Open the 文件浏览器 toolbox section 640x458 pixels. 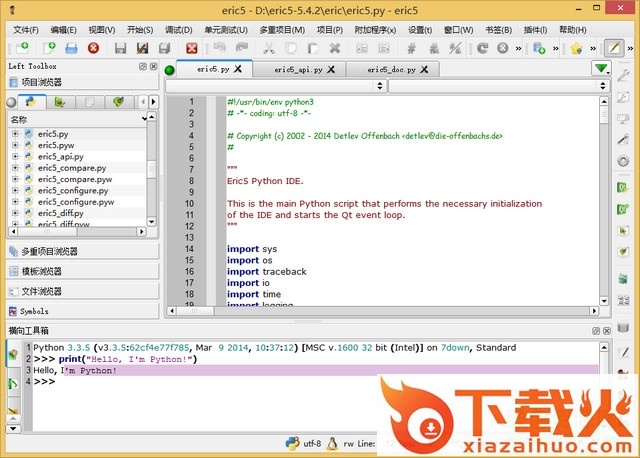[x=50, y=291]
